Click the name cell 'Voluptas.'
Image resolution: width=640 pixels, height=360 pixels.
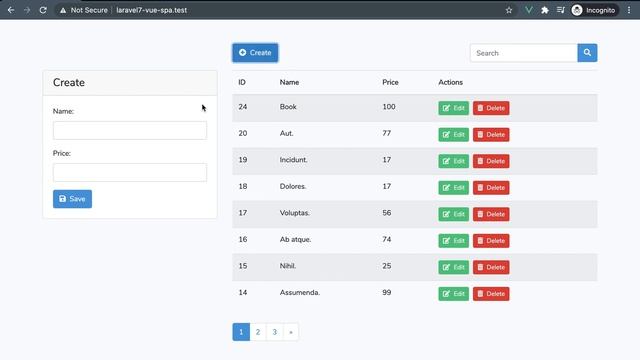[x=295, y=213]
